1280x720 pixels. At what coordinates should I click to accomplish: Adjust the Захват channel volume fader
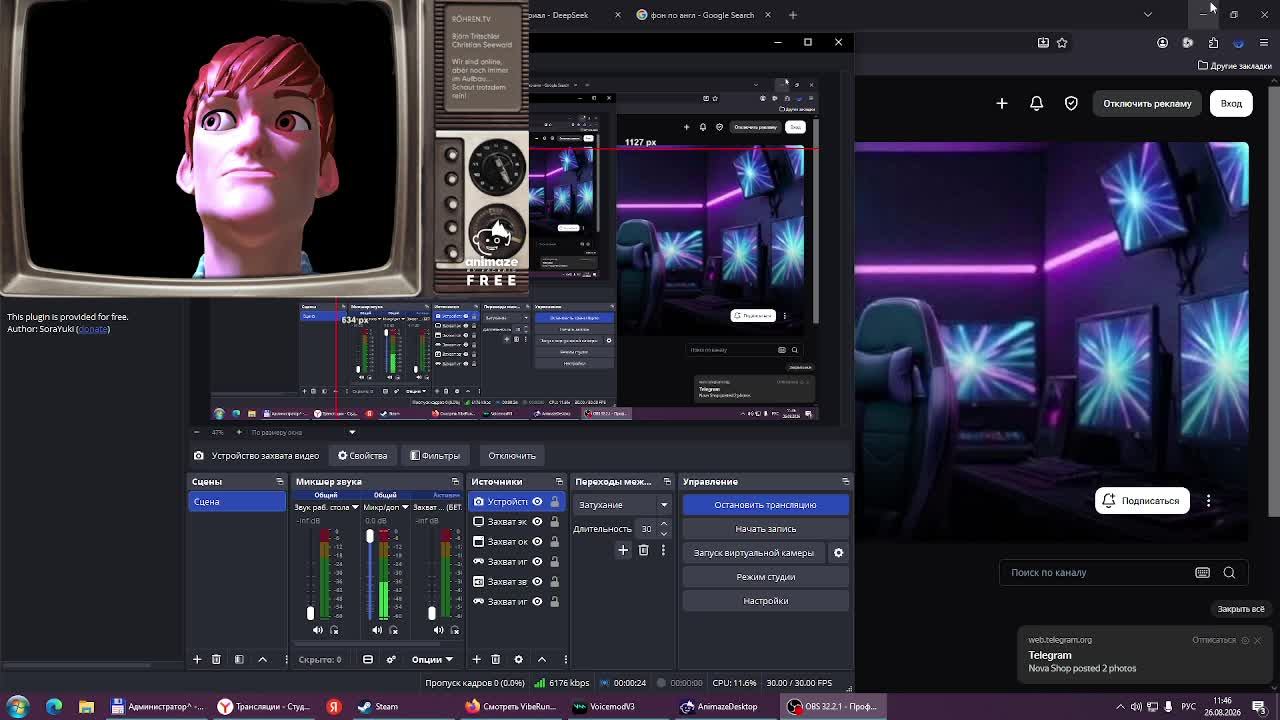[x=432, y=613]
